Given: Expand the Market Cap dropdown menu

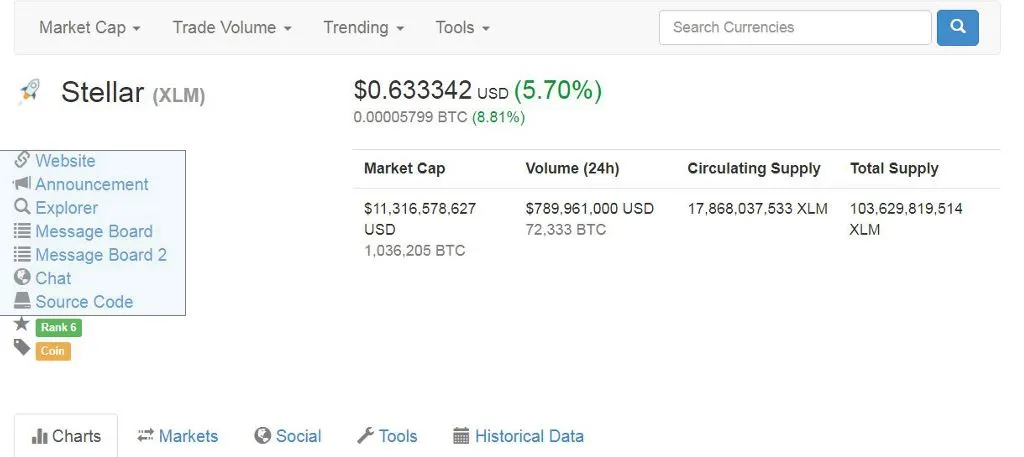Looking at the screenshot, I should [89, 27].
